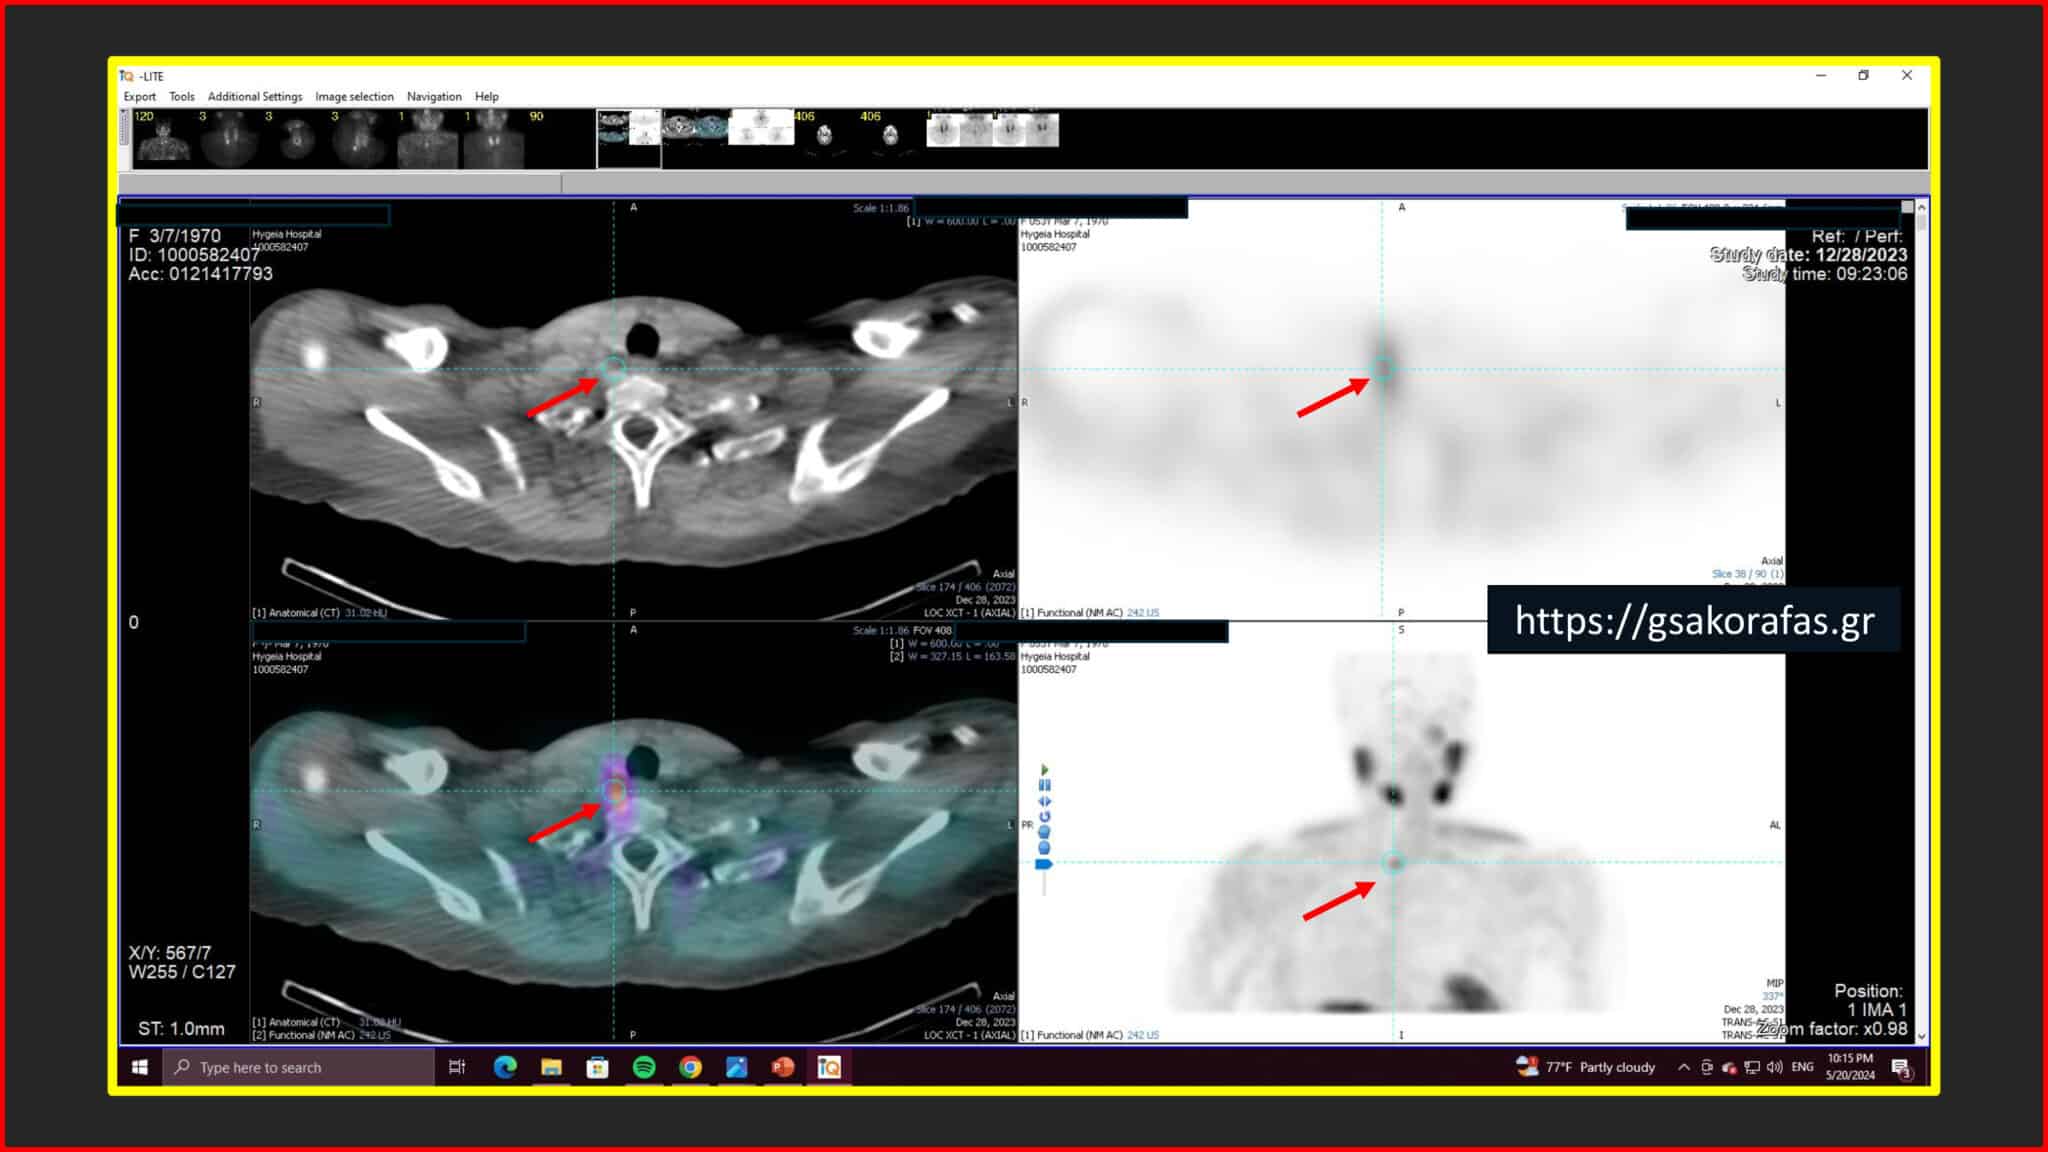
Task: Open PowerPoint from the taskbar
Action: 782,1067
